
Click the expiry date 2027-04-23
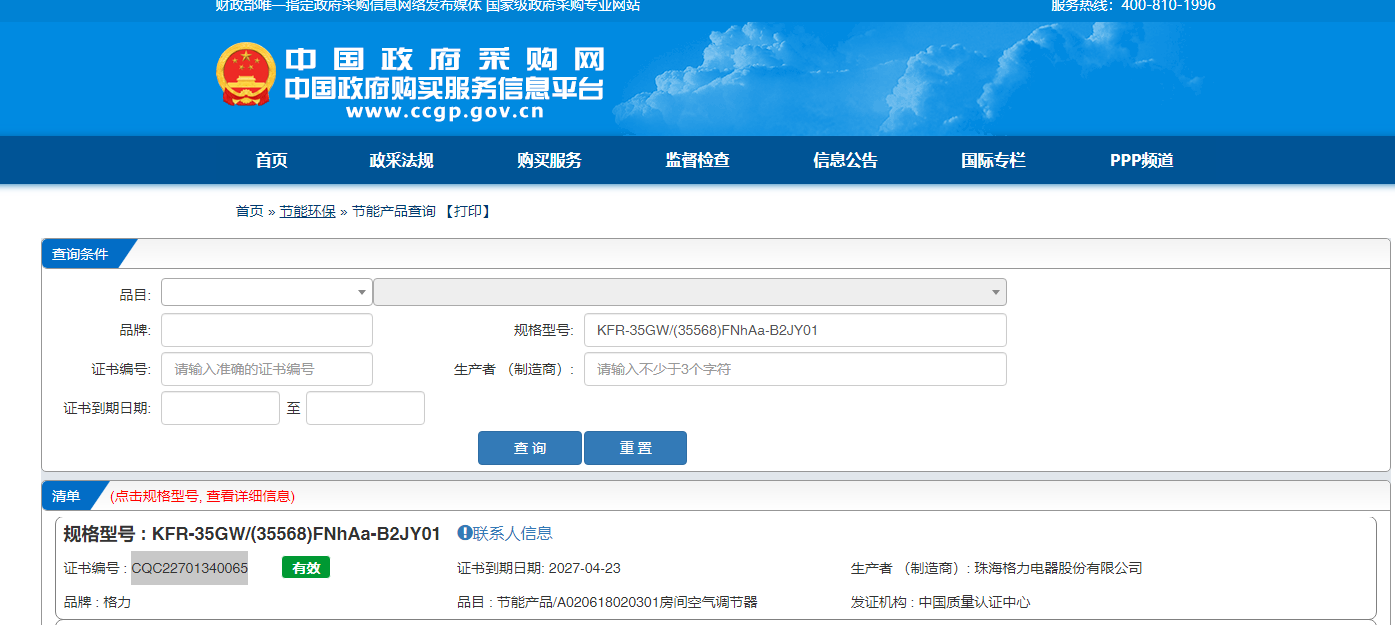tap(584, 568)
